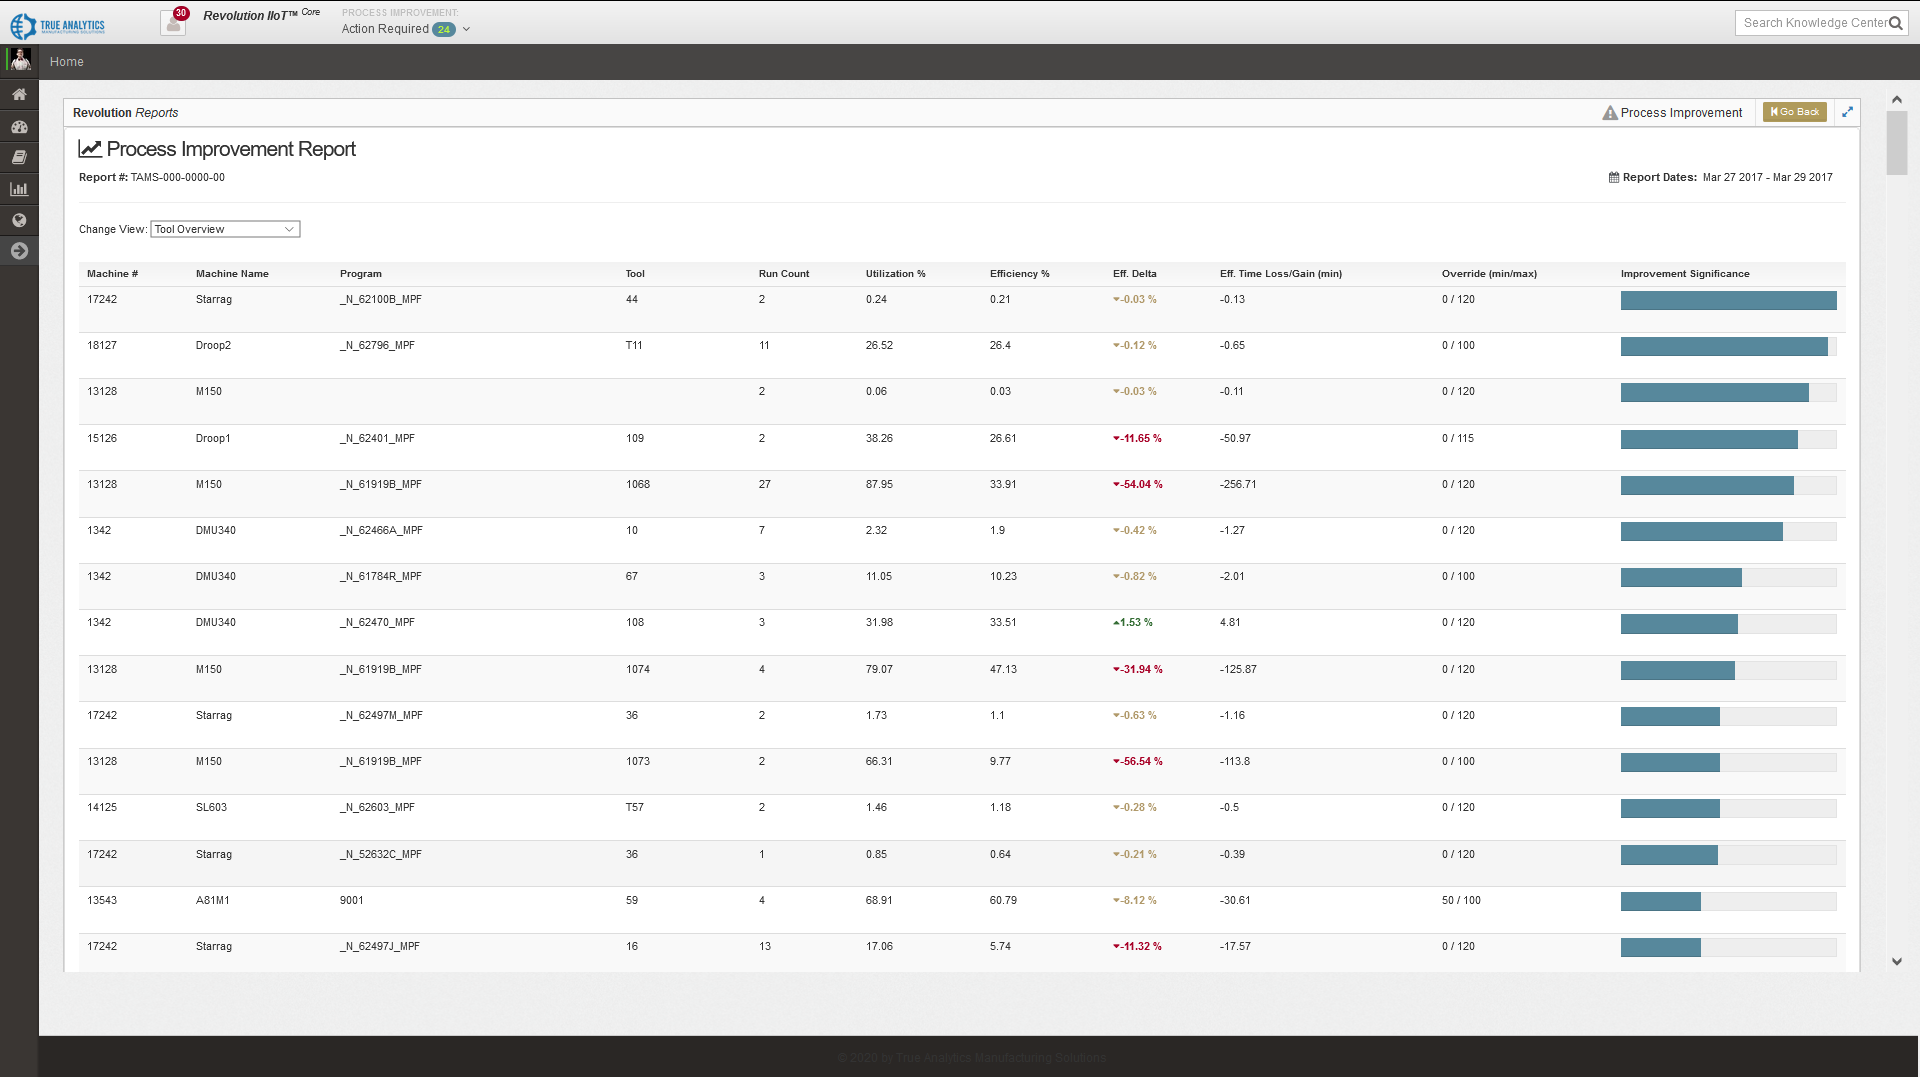
Task: Expand sidebar with the arrow circle icon
Action: point(19,251)
